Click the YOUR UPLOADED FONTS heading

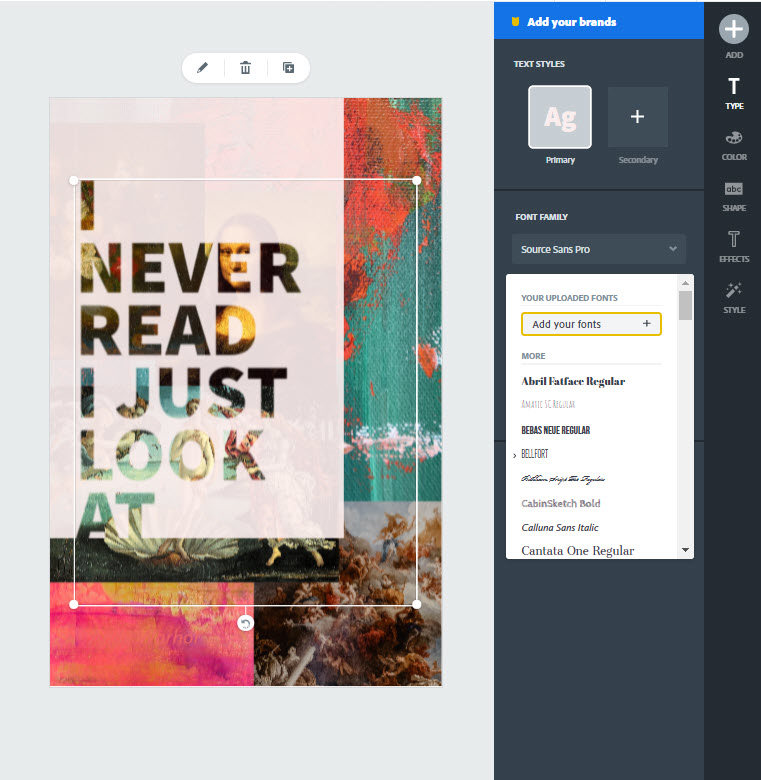[x=569, y=298]
